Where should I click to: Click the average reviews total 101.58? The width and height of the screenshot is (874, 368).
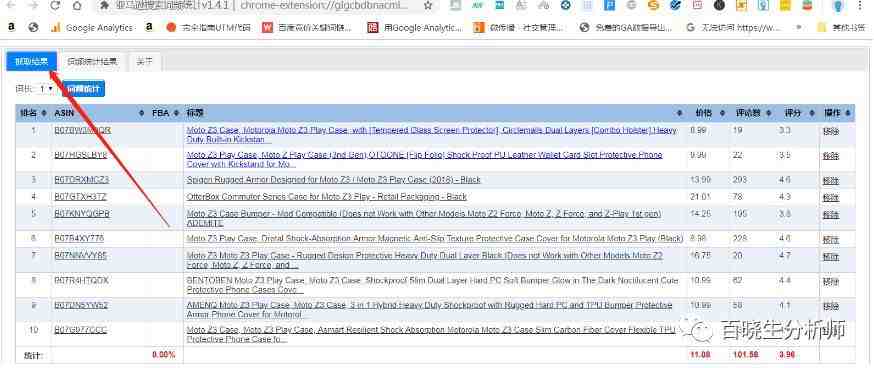coord(746,354)
